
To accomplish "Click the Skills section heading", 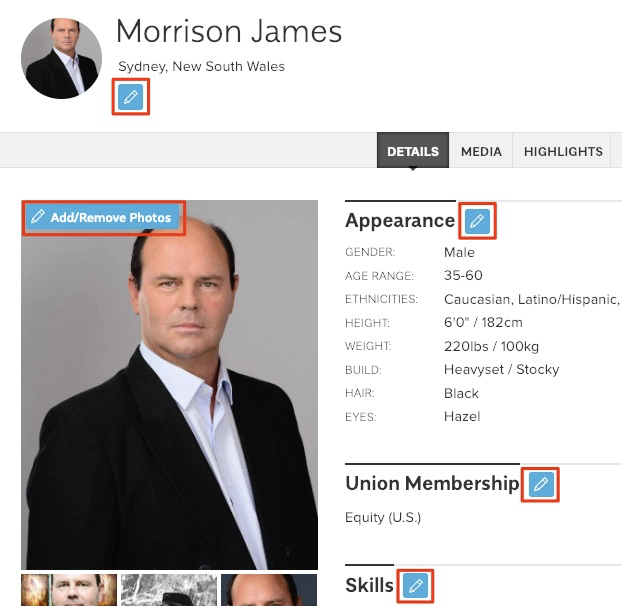I will pyautogui.click(x=369, y=585).
